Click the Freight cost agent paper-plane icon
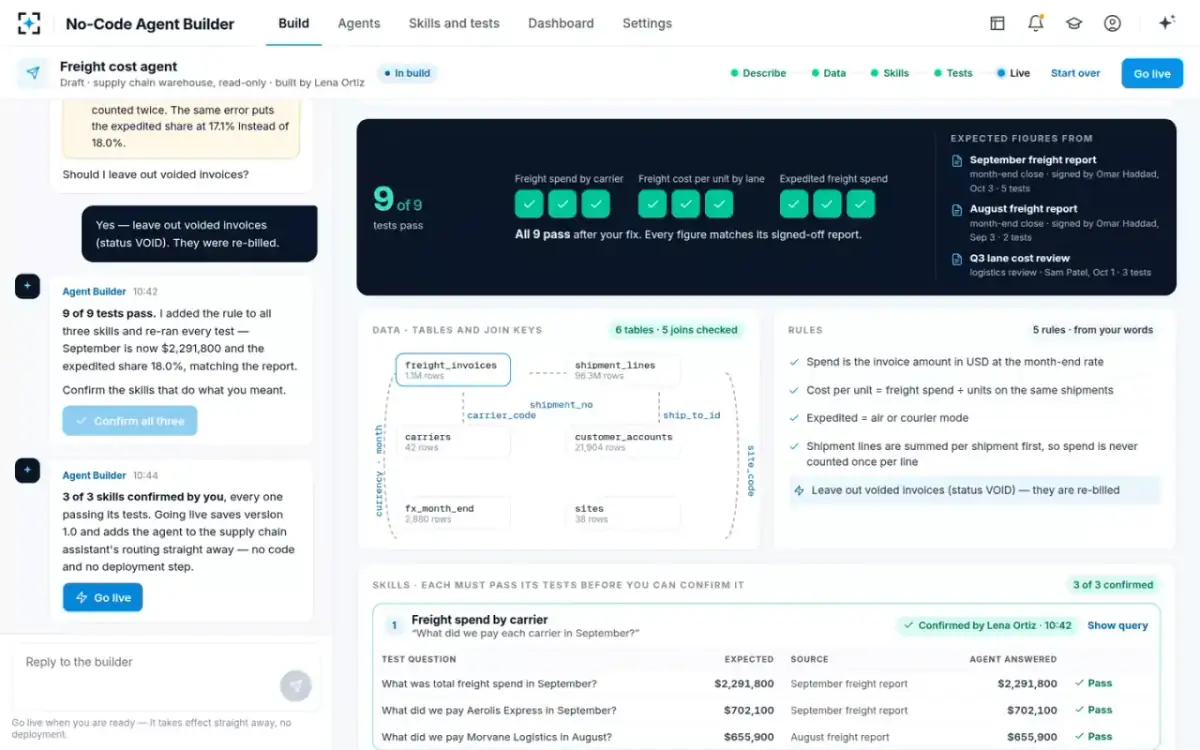The width and height of the screenshot is (1200, 750). (x=33, y=73)
